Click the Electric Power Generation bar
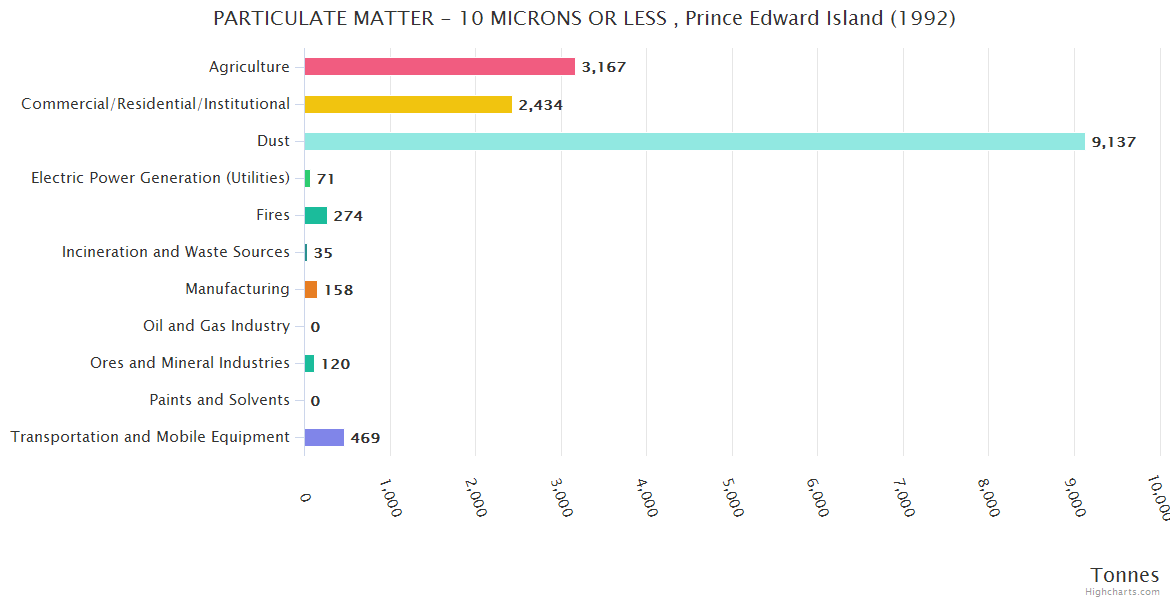The height and width of the screenshot is (600, 1170). tap(307, 178)
